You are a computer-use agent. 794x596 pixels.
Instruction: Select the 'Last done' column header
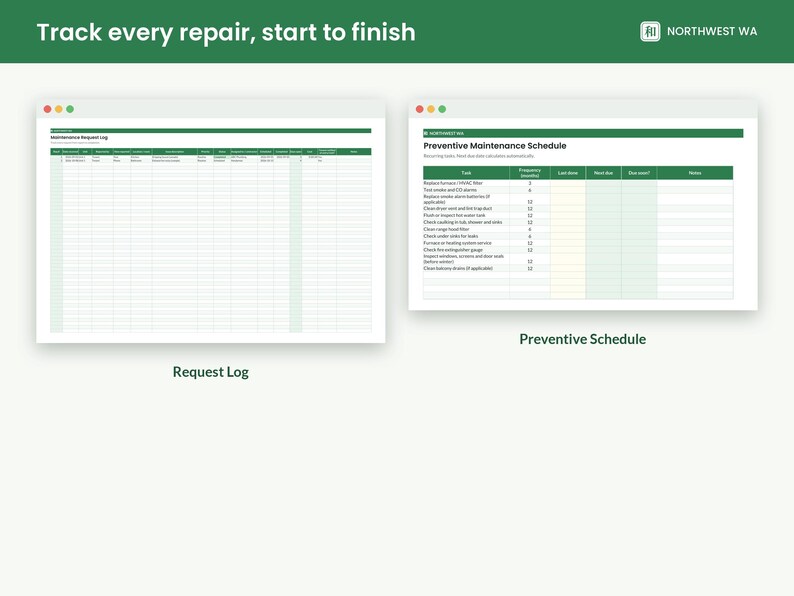tap(568, 173)
